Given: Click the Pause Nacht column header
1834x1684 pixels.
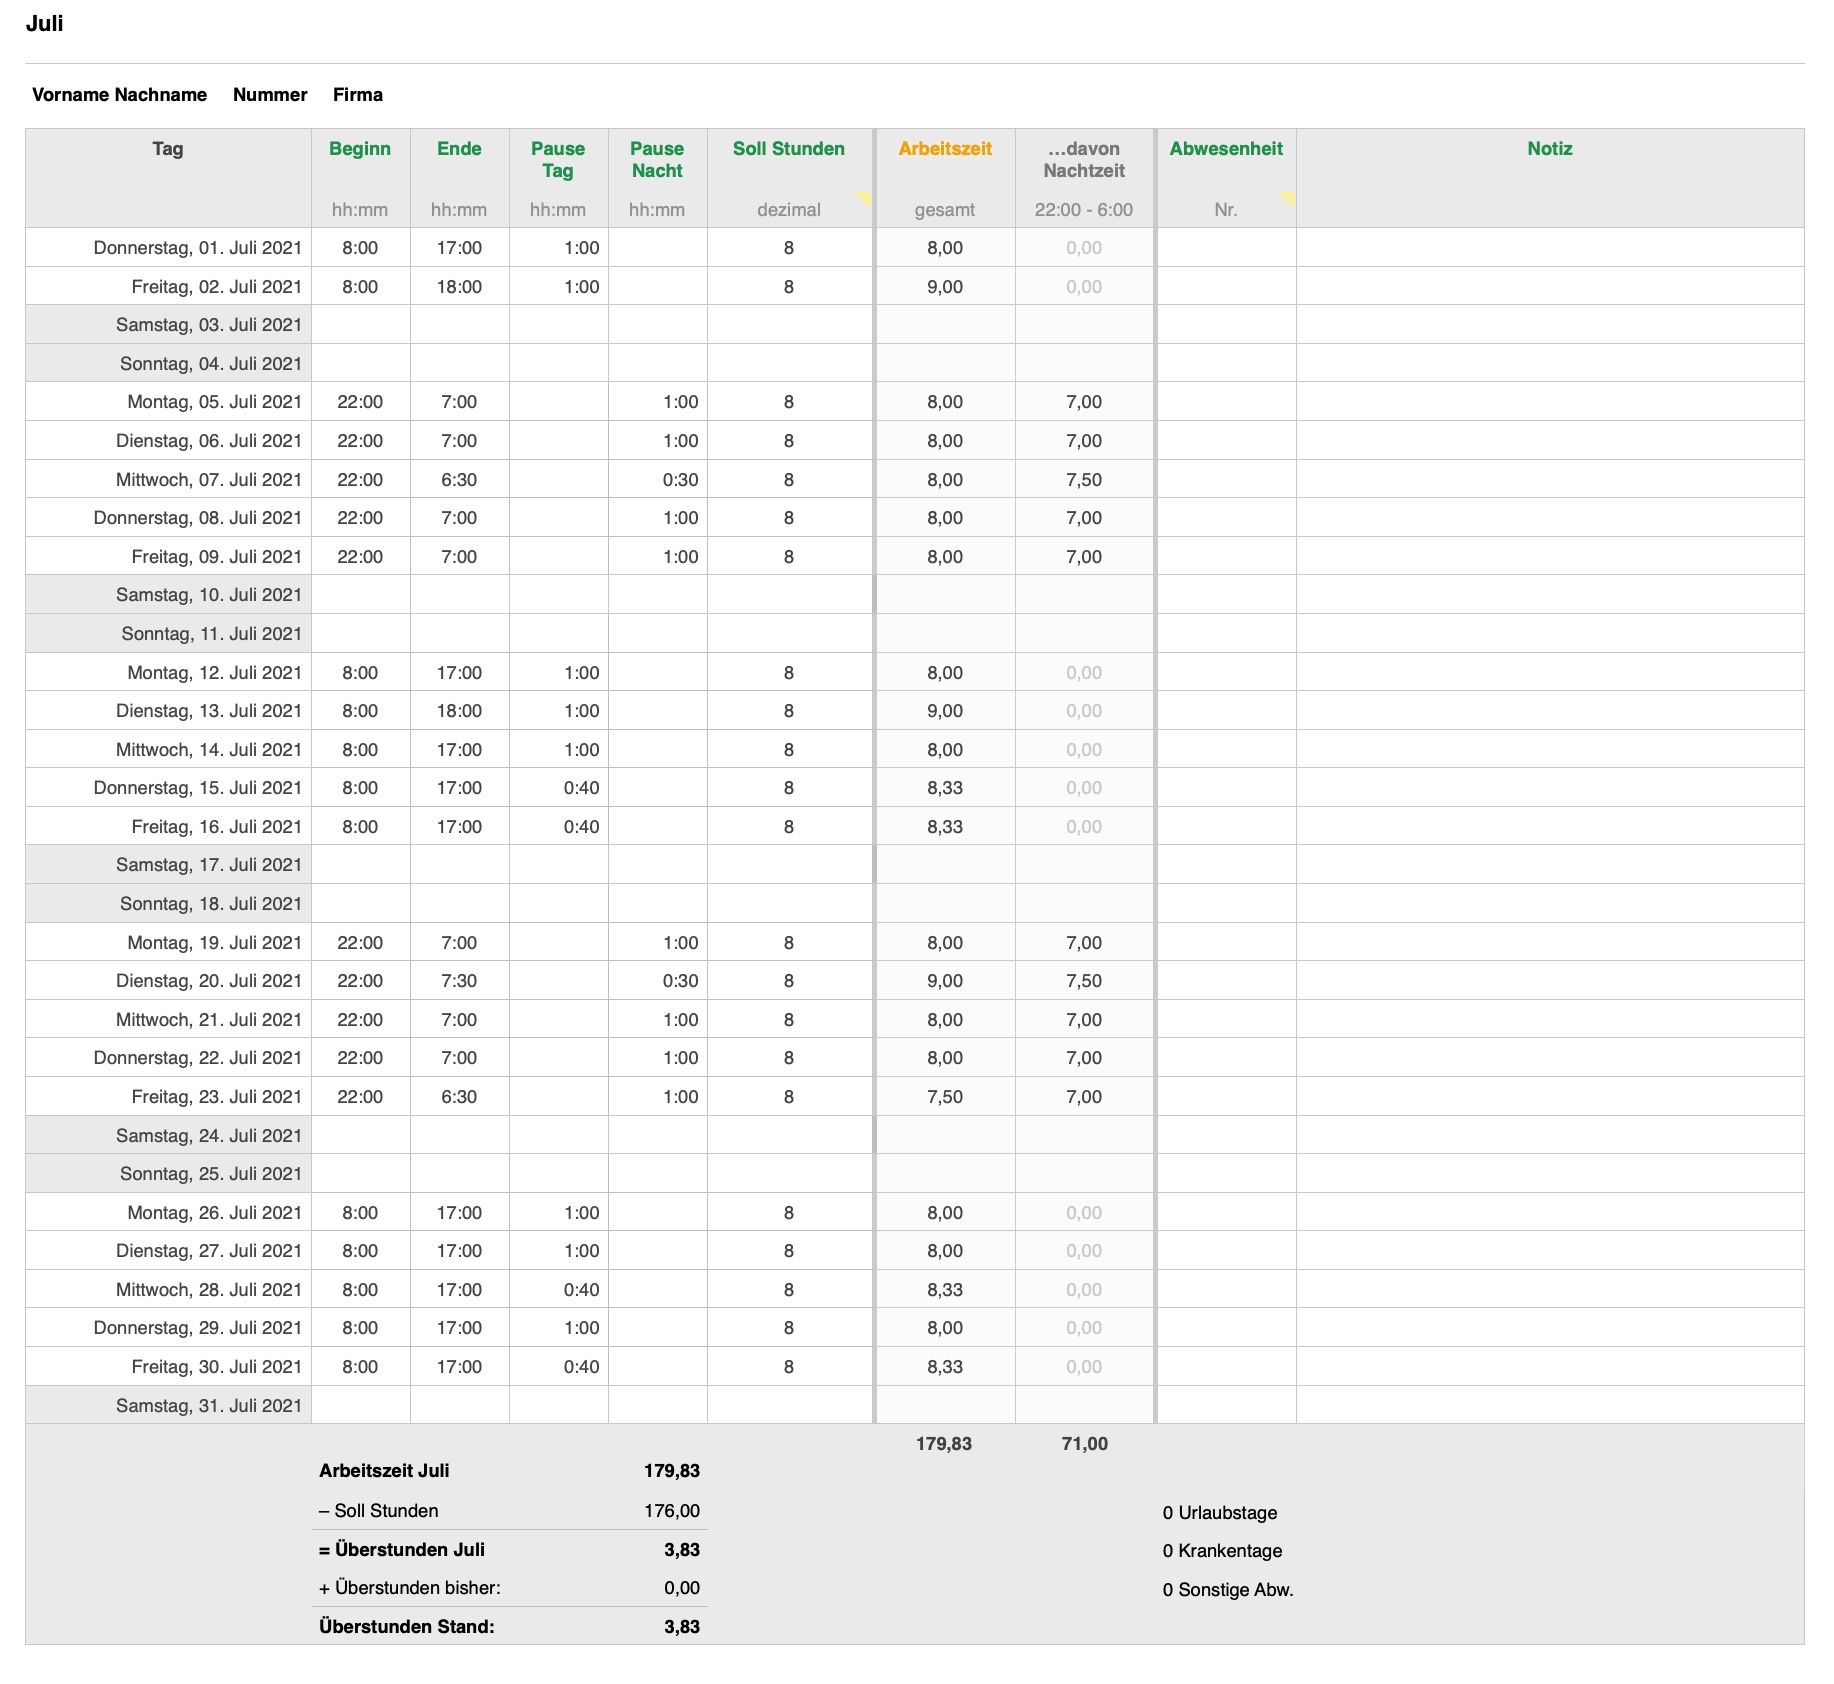Looking at the screenshot, I should [657, 160].
